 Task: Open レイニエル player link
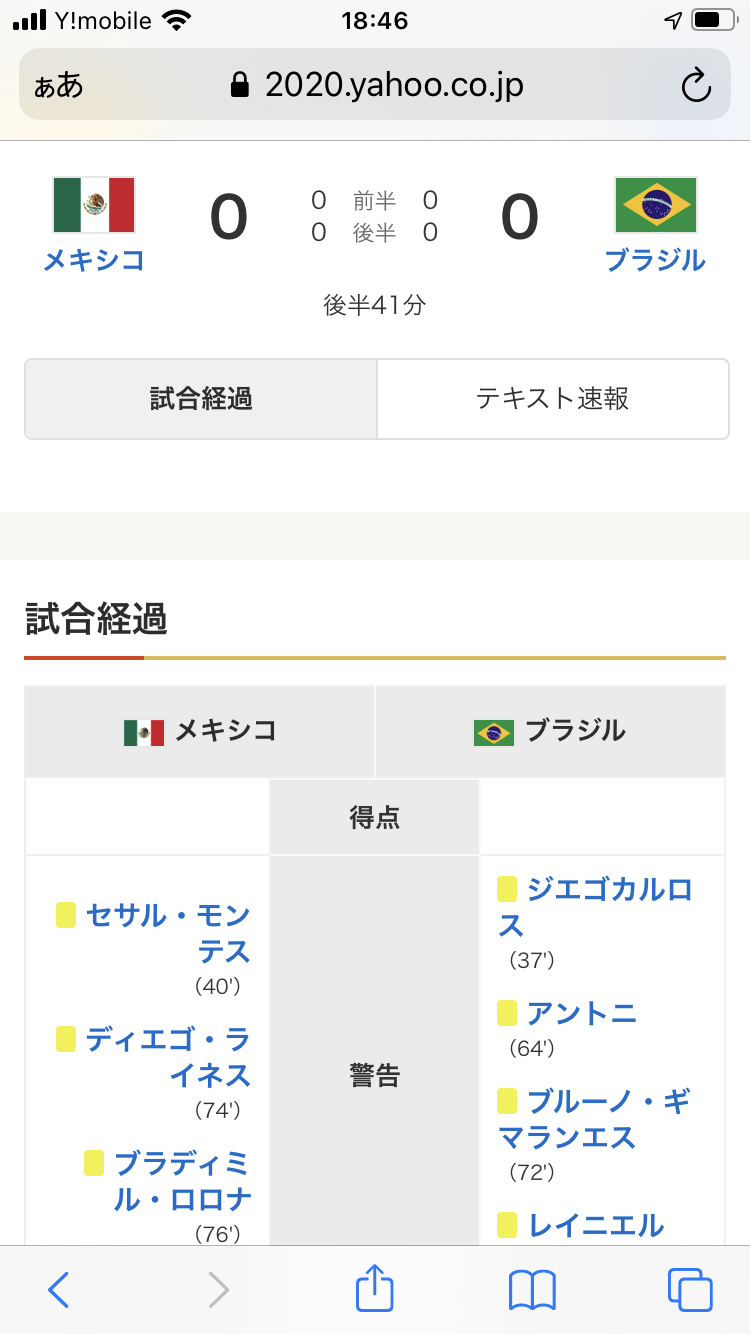[596, 1225]
